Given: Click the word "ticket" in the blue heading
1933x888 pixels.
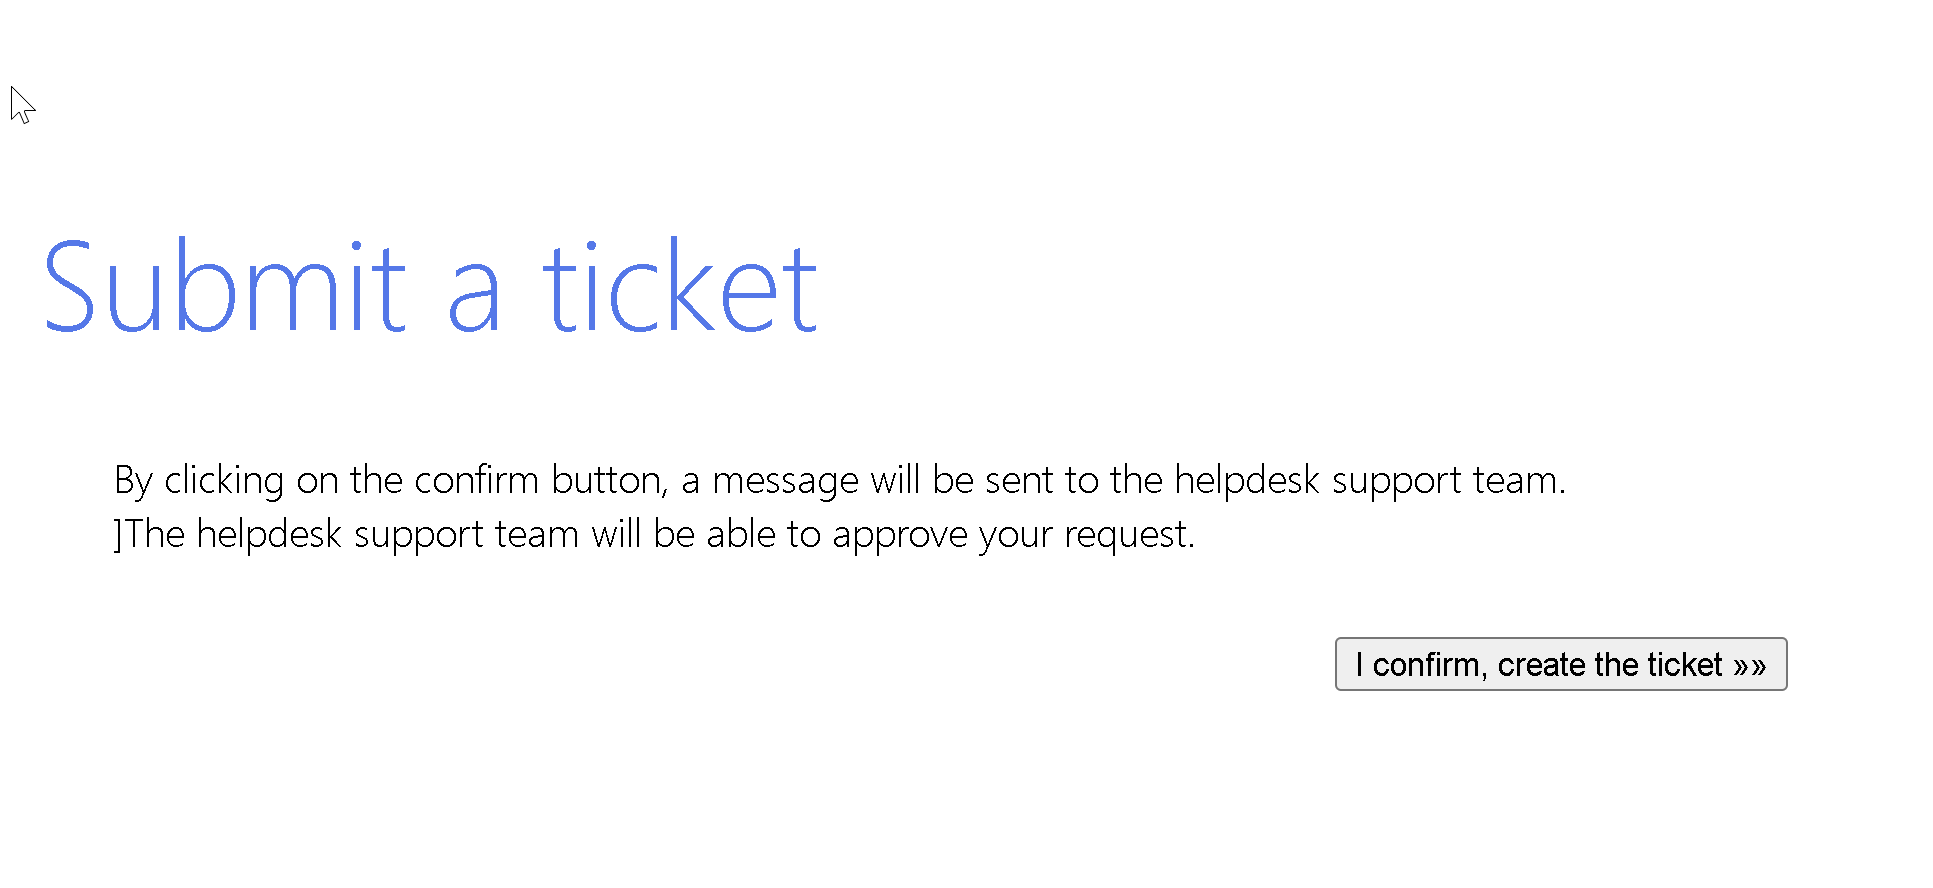Looking at the screenshot, I should point(680,287).
